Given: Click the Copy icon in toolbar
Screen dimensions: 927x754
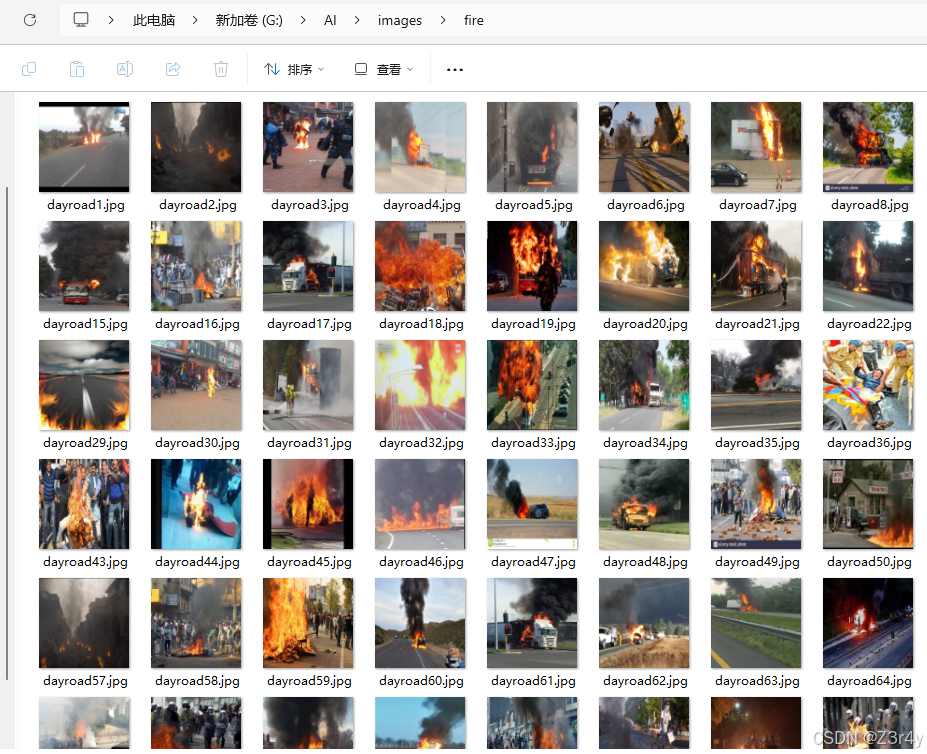Looking at the screenshot, I should coord(28,70).
